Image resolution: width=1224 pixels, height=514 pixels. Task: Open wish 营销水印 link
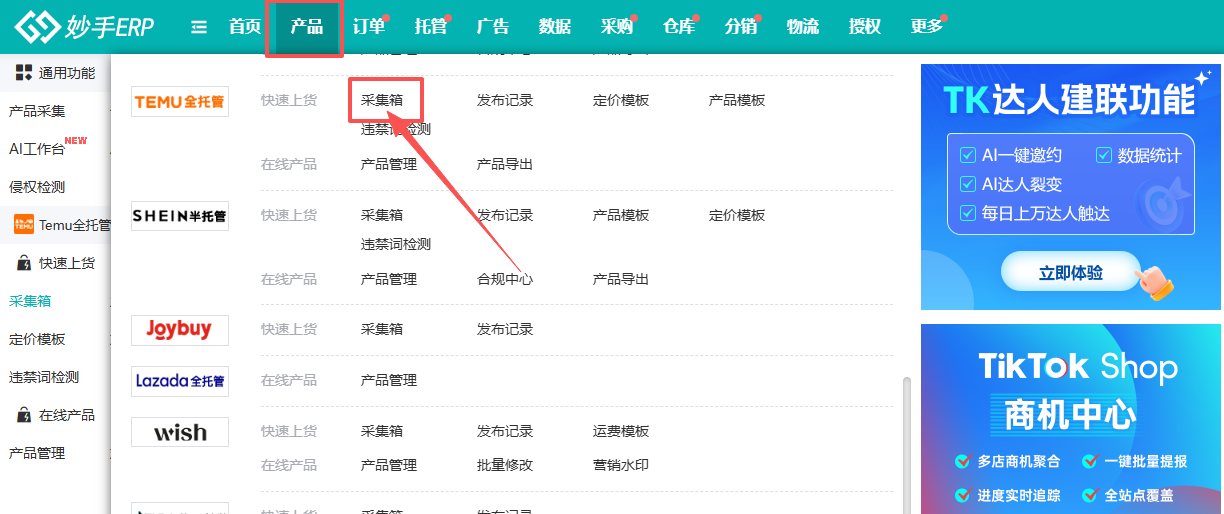621,465
